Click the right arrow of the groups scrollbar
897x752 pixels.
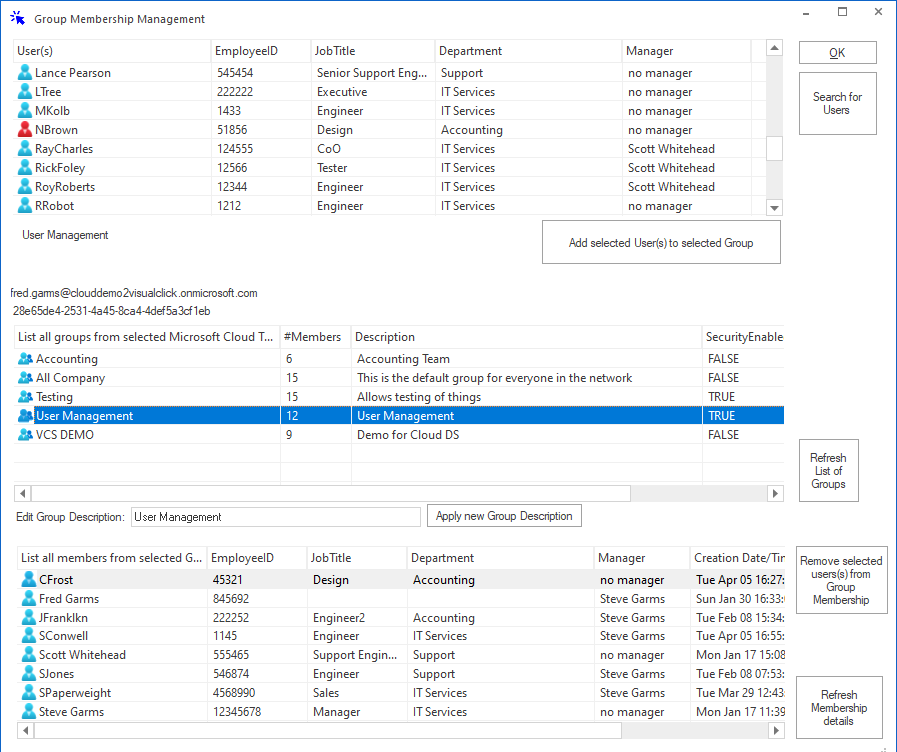pos(777,492)
